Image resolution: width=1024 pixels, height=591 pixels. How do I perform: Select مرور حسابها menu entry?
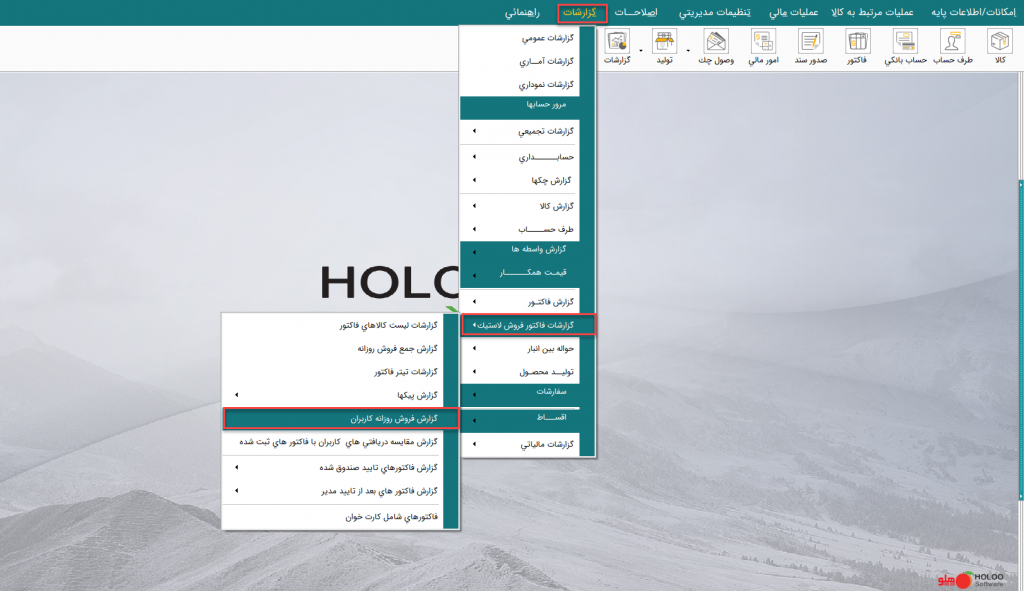[x=519, y=106]
